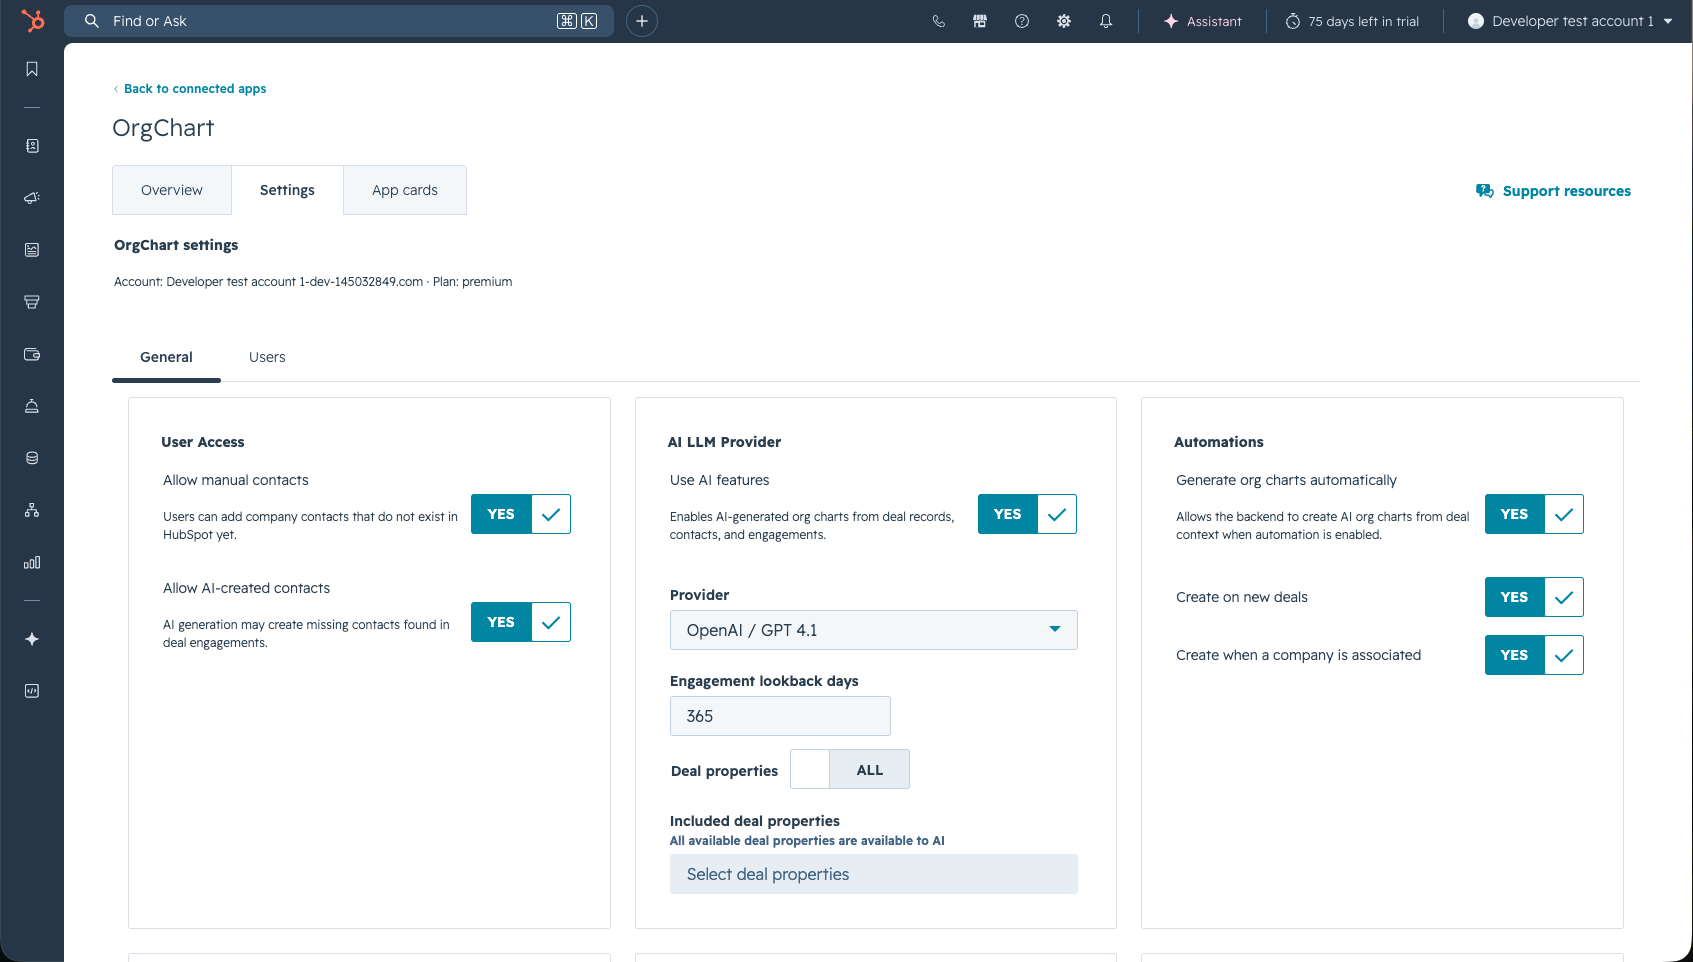Toggle Allow AI-created contacts switch

click(521, 622)
